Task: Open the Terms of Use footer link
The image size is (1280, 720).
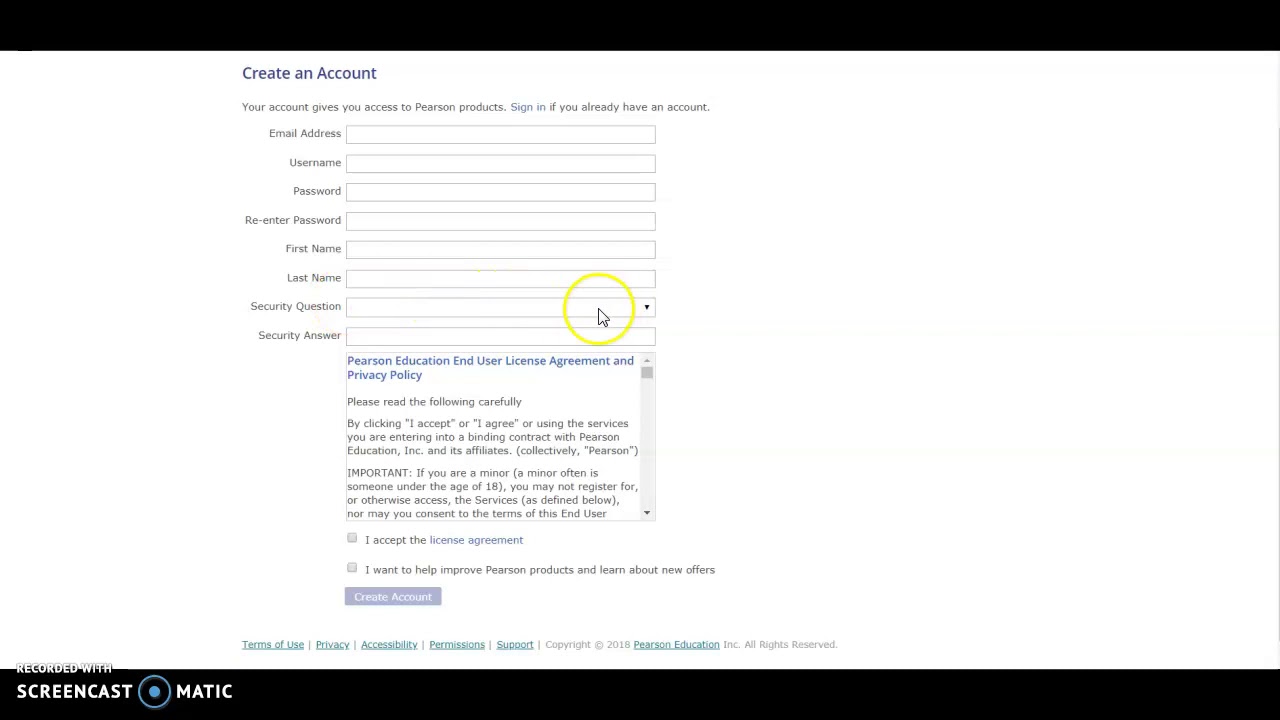Action: click(273, 645)
